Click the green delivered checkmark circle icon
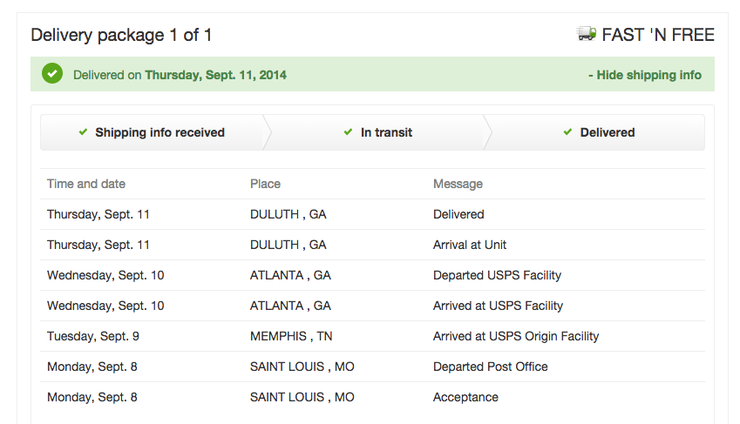Screen dimensions: 740x424 pos(52,74)
